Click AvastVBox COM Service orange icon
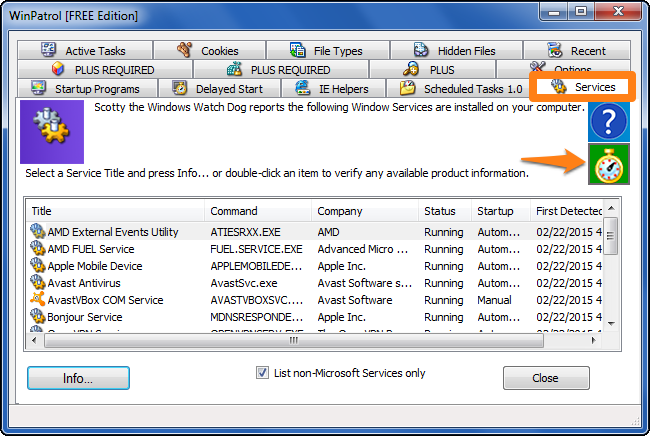 38,299
